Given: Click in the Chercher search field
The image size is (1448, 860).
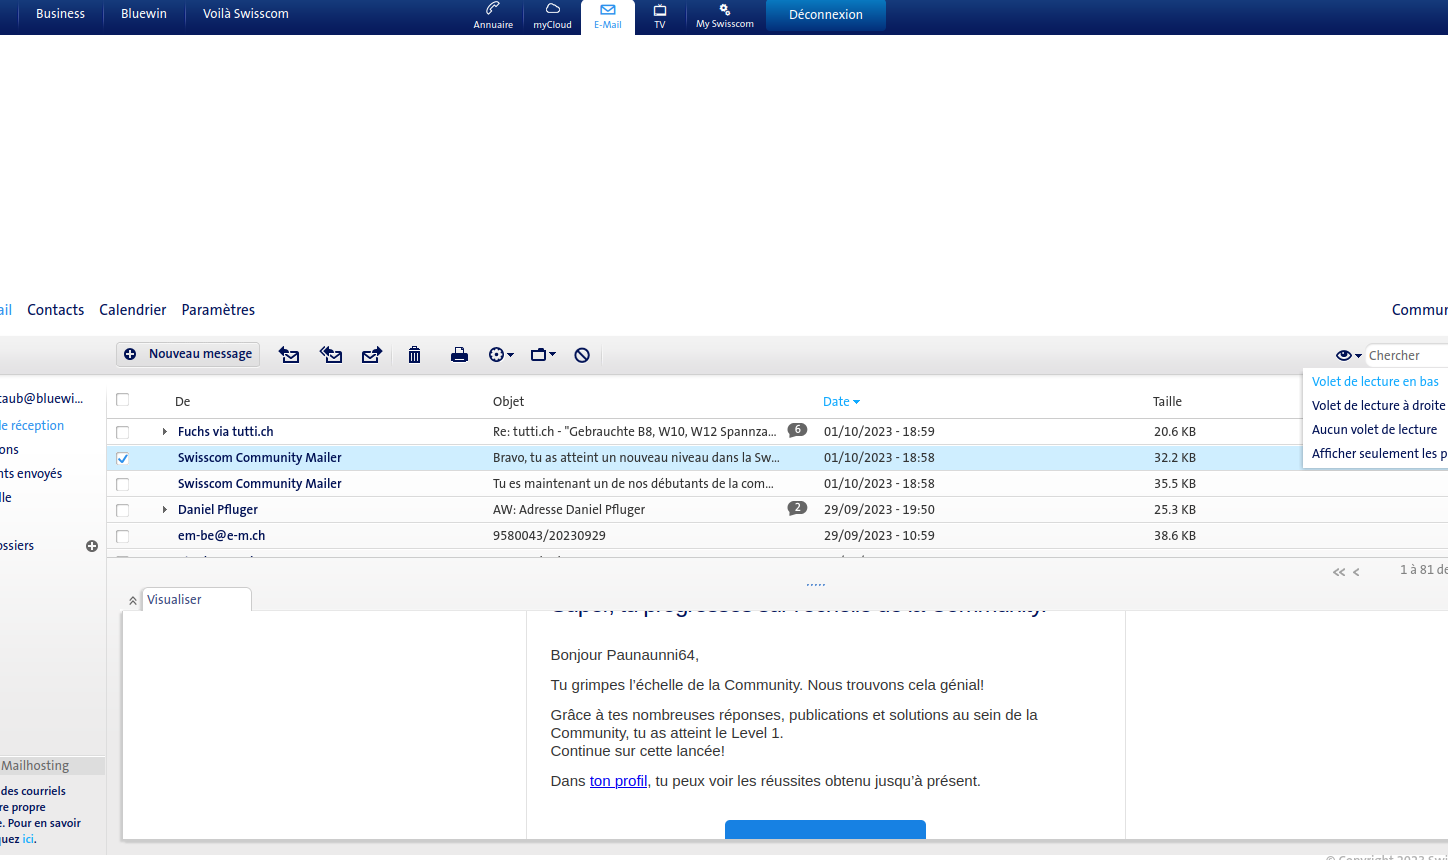Looking at the screenshot, I should tap(1405, 355).
